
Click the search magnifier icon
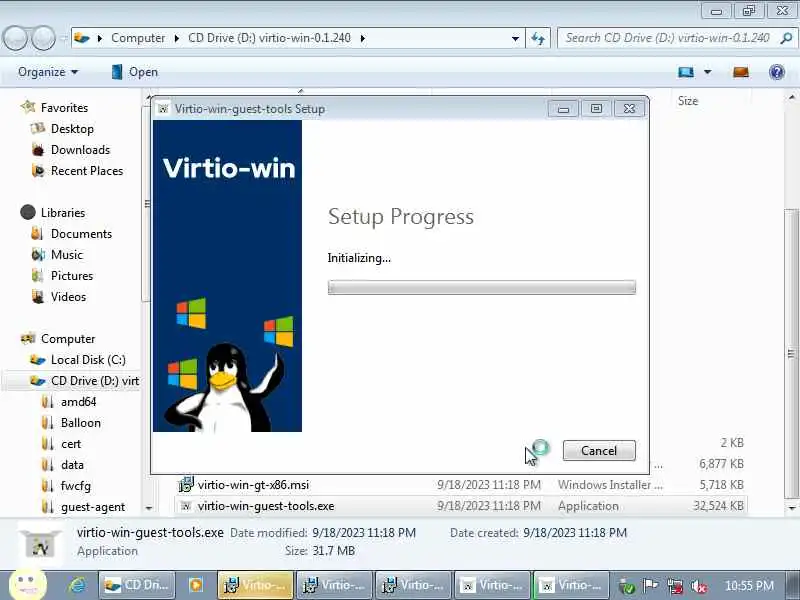click(x=786, y=38)
